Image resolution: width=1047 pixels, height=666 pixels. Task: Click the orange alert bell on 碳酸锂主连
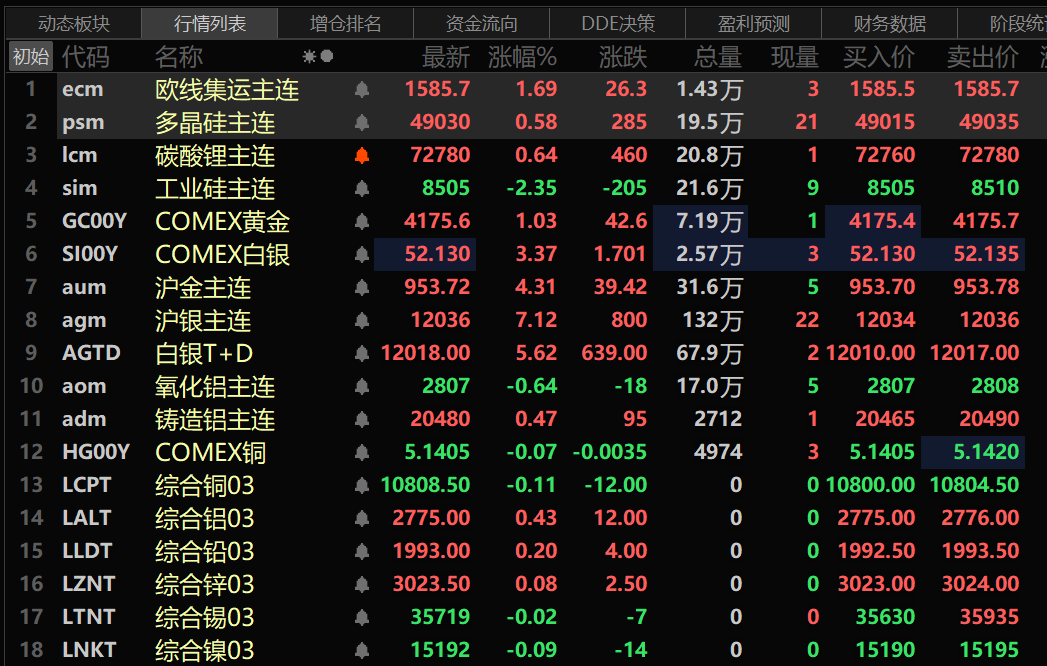click(362, 156)
